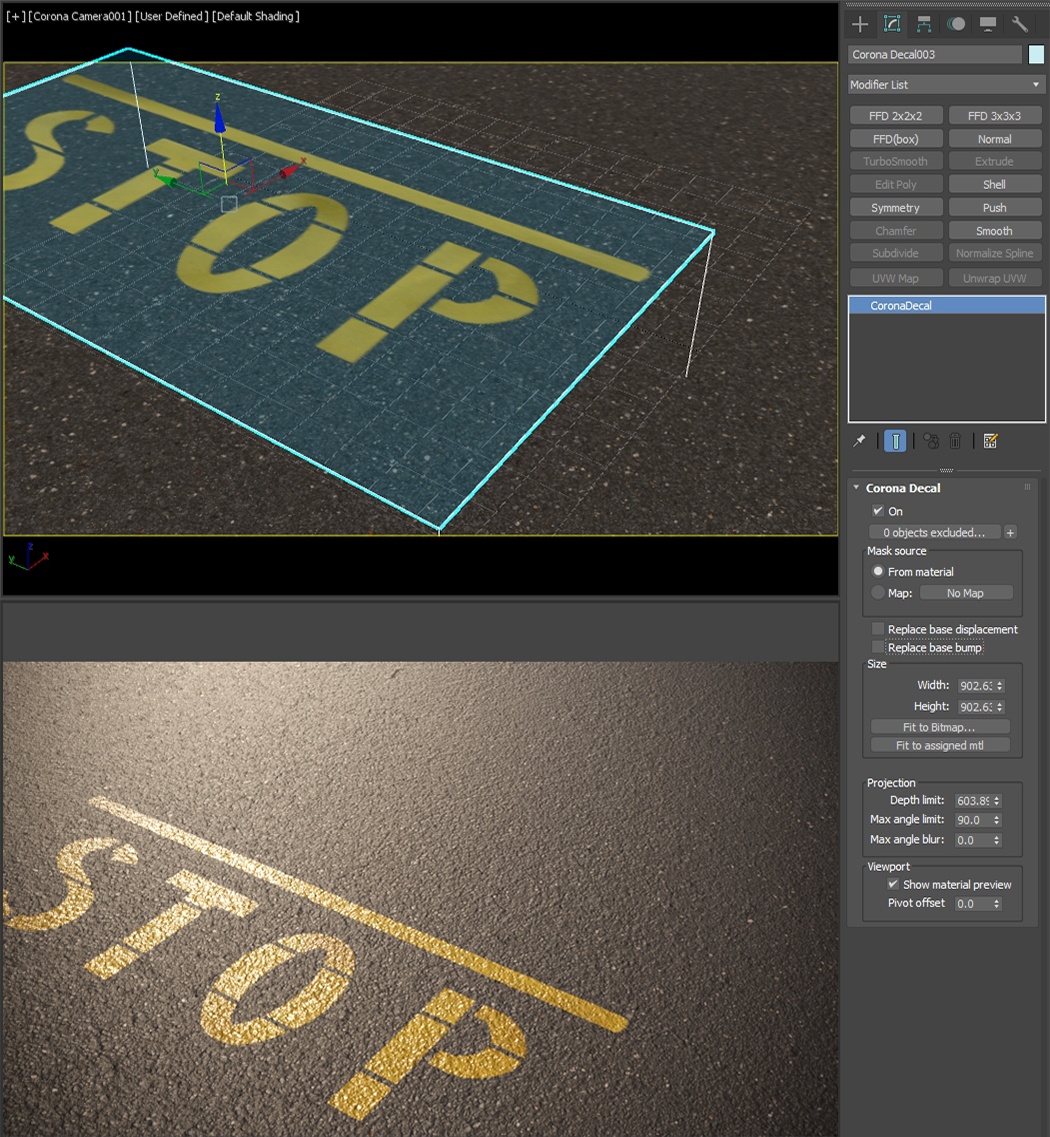Screen dimensions: 1050x1137
Task: Apply the Symmetry modifier
Action: tap(896, 208)
